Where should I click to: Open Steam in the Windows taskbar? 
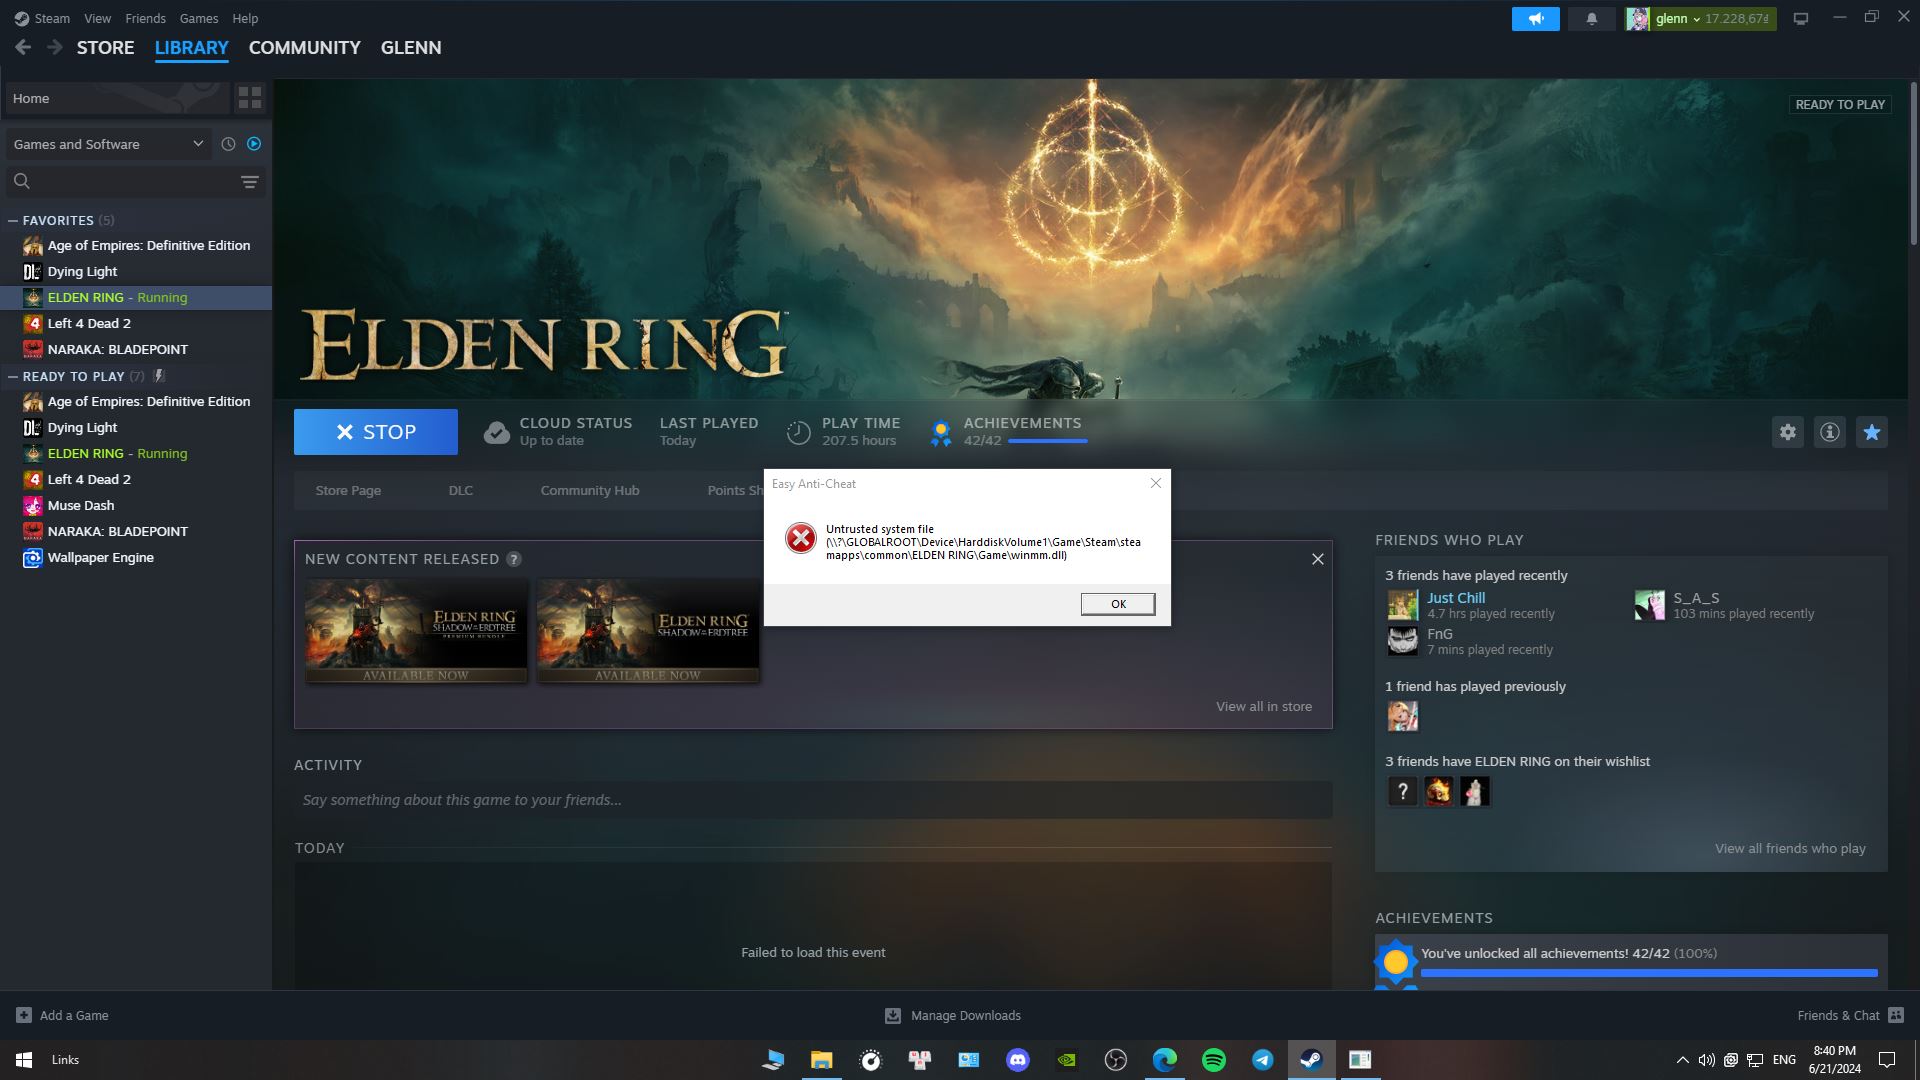[x=1311, y=1059]
